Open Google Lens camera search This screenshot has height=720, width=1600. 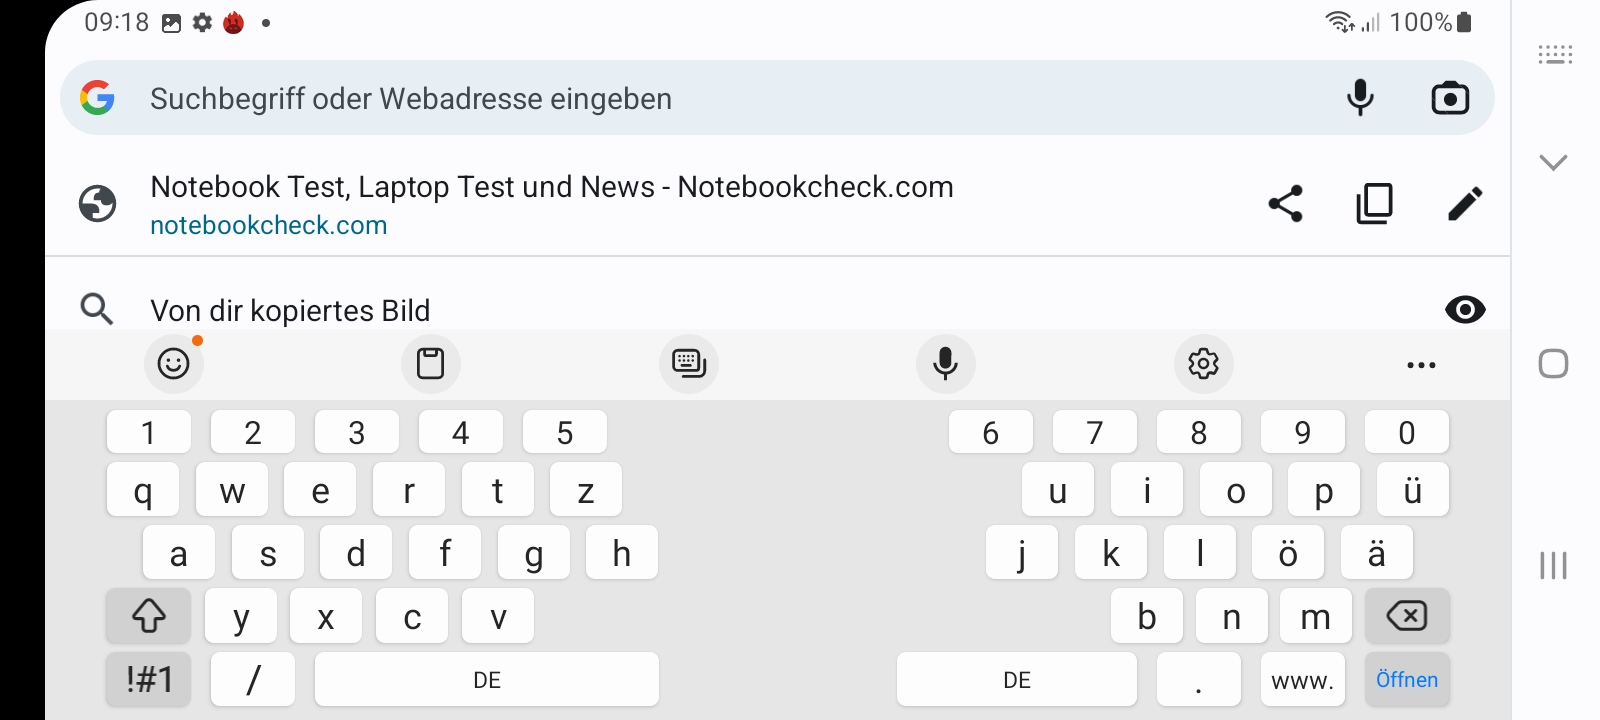point(1450,98)
